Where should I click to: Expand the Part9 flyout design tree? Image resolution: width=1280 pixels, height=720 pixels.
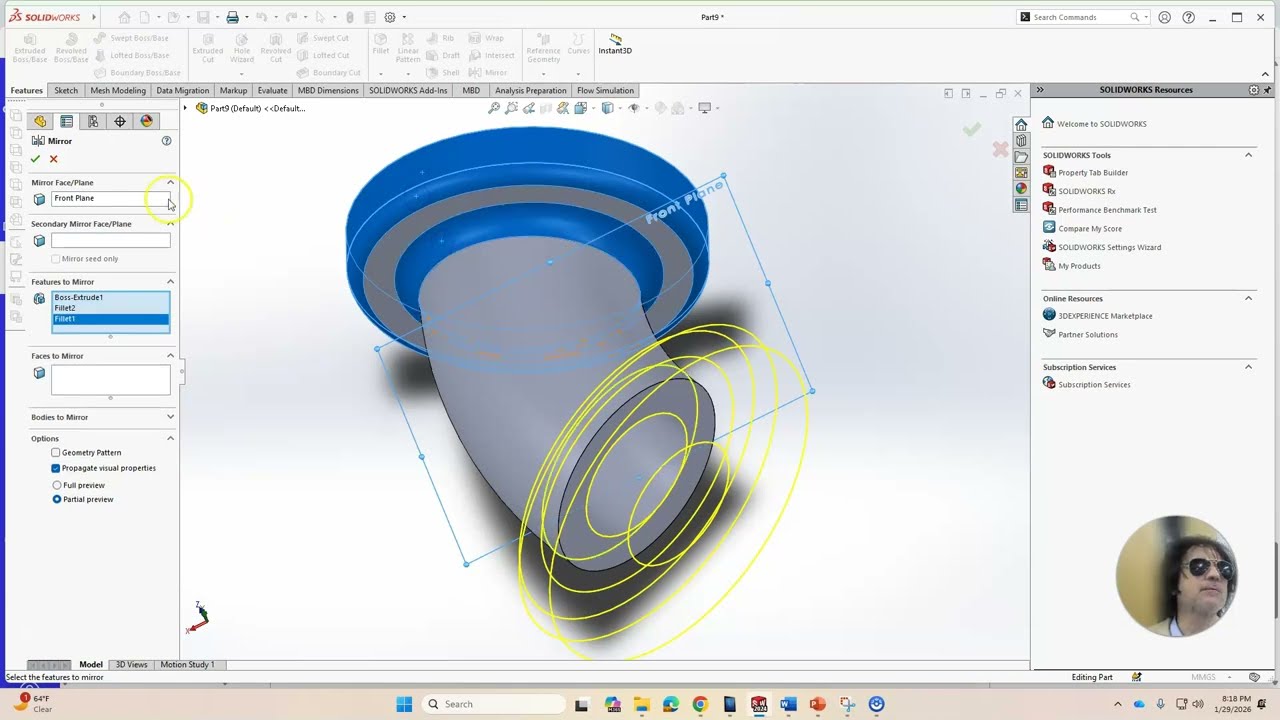click(185, 108)
